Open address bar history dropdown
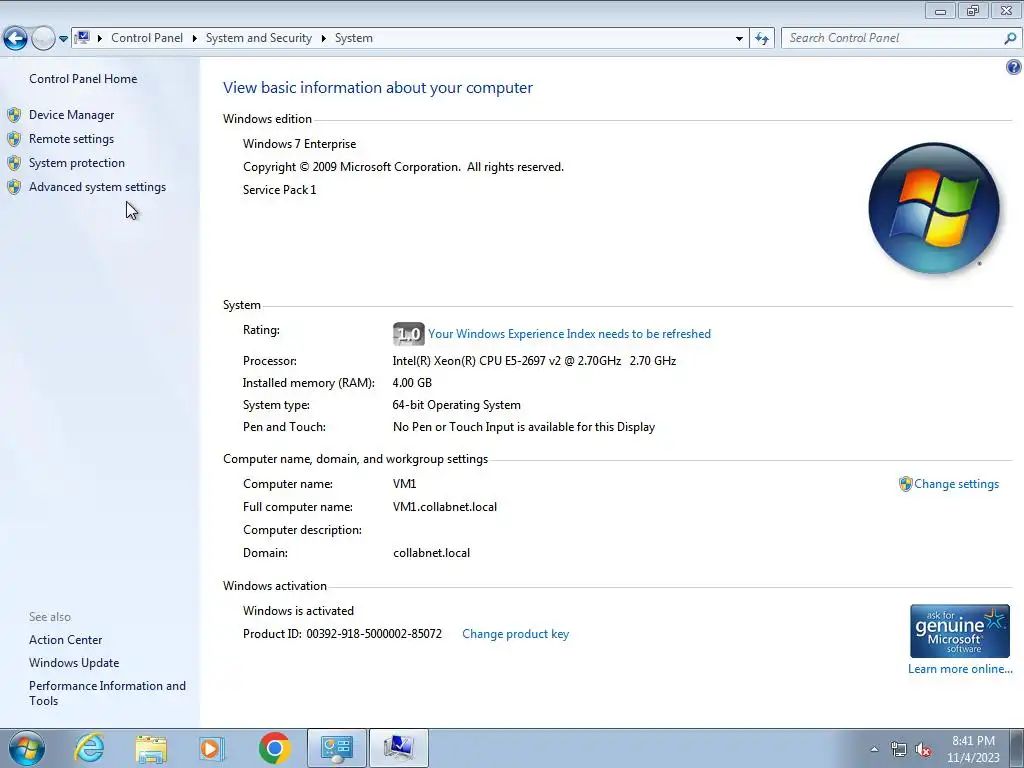Image resolution: width=1024 pixels, height=768 pixels. click(x=739, y=39)
